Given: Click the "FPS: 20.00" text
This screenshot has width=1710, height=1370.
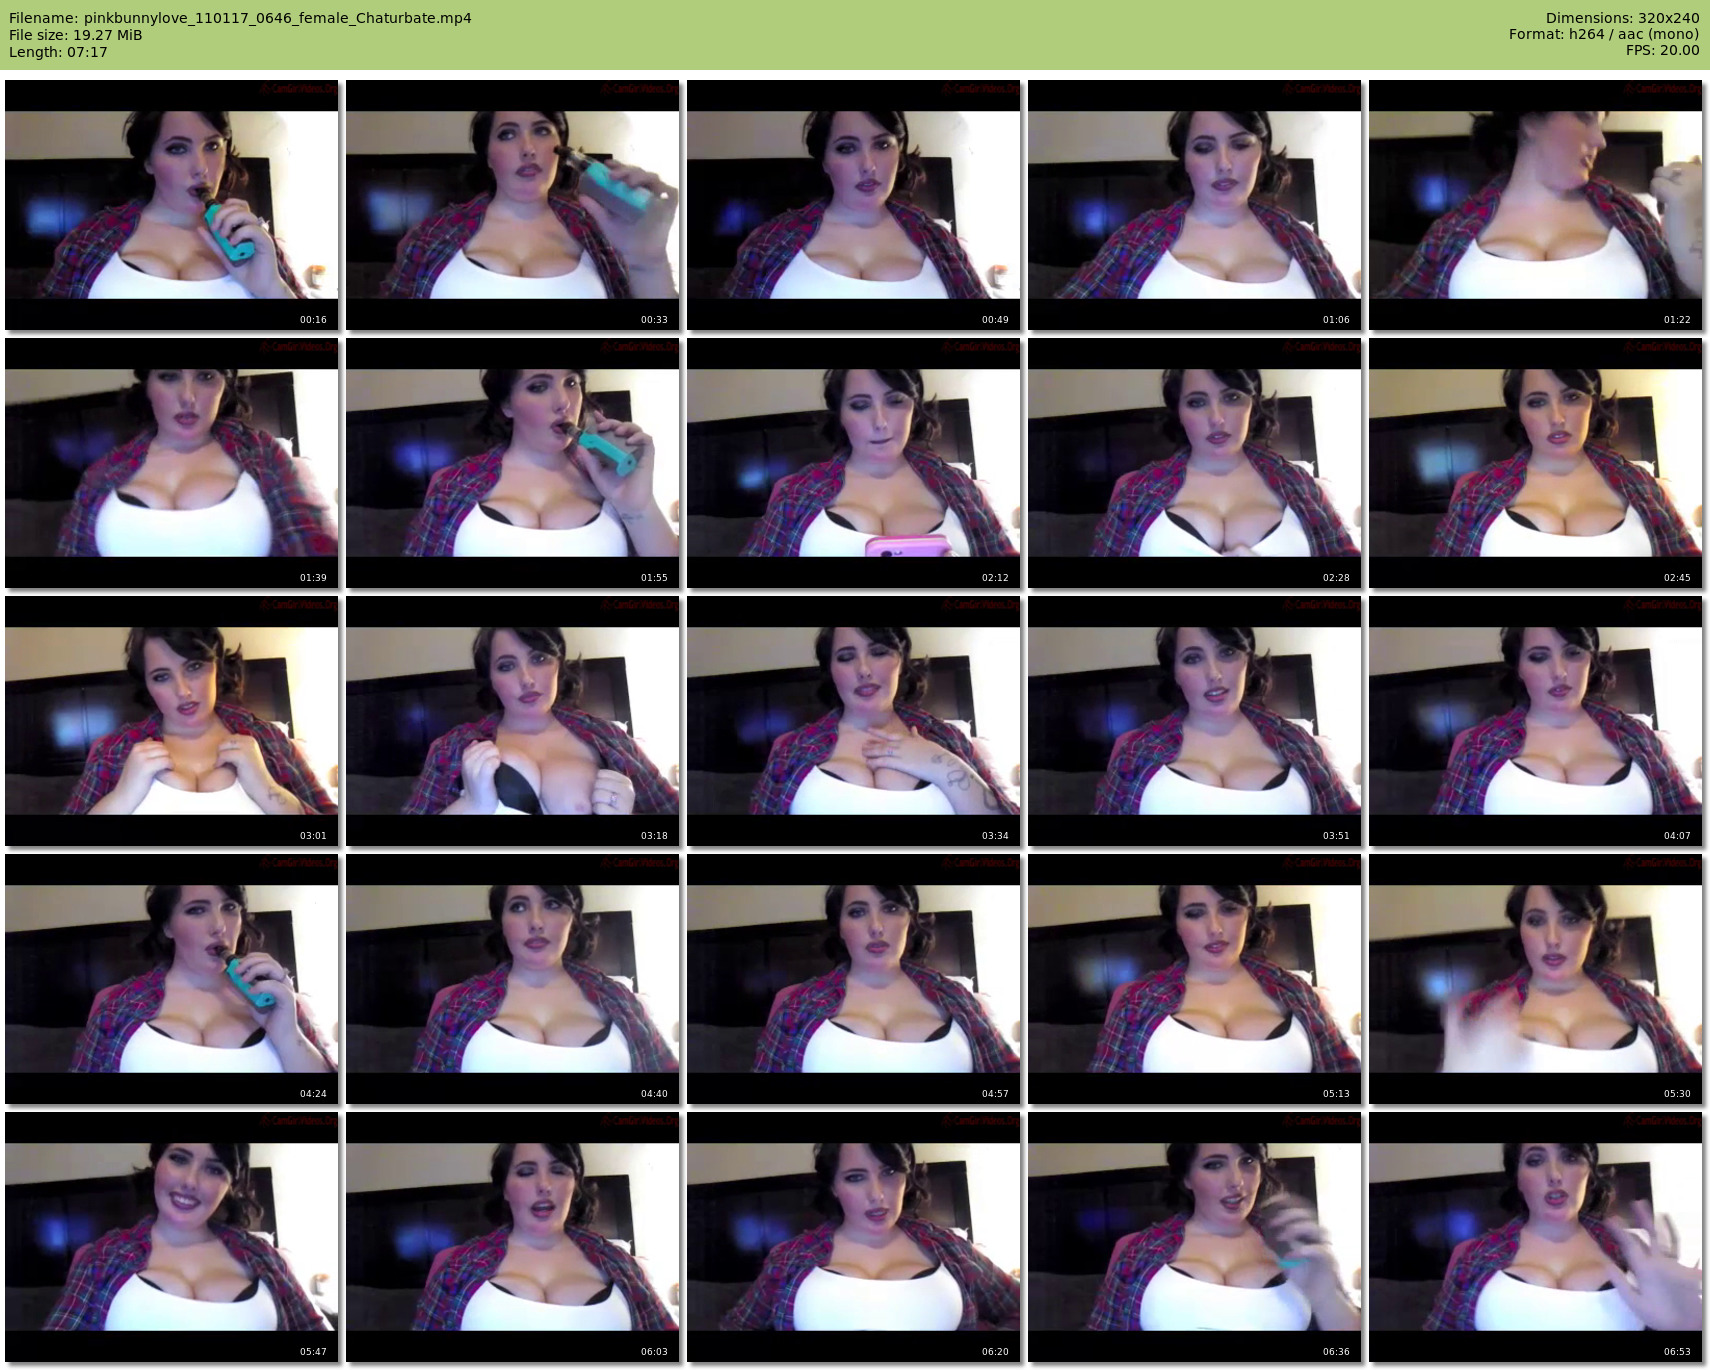Looking at the screenshot, I should click(x=1662, y=50).
